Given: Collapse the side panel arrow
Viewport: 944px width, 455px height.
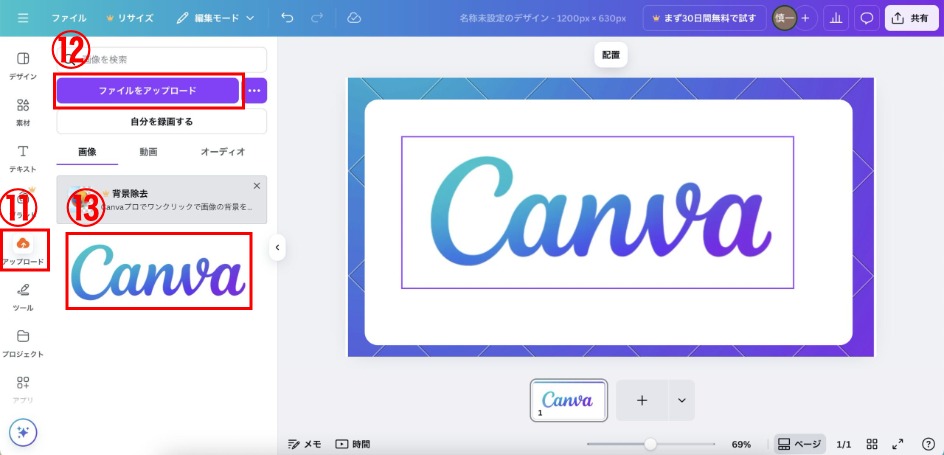Looking at the screenshot, I should point(277,247).
